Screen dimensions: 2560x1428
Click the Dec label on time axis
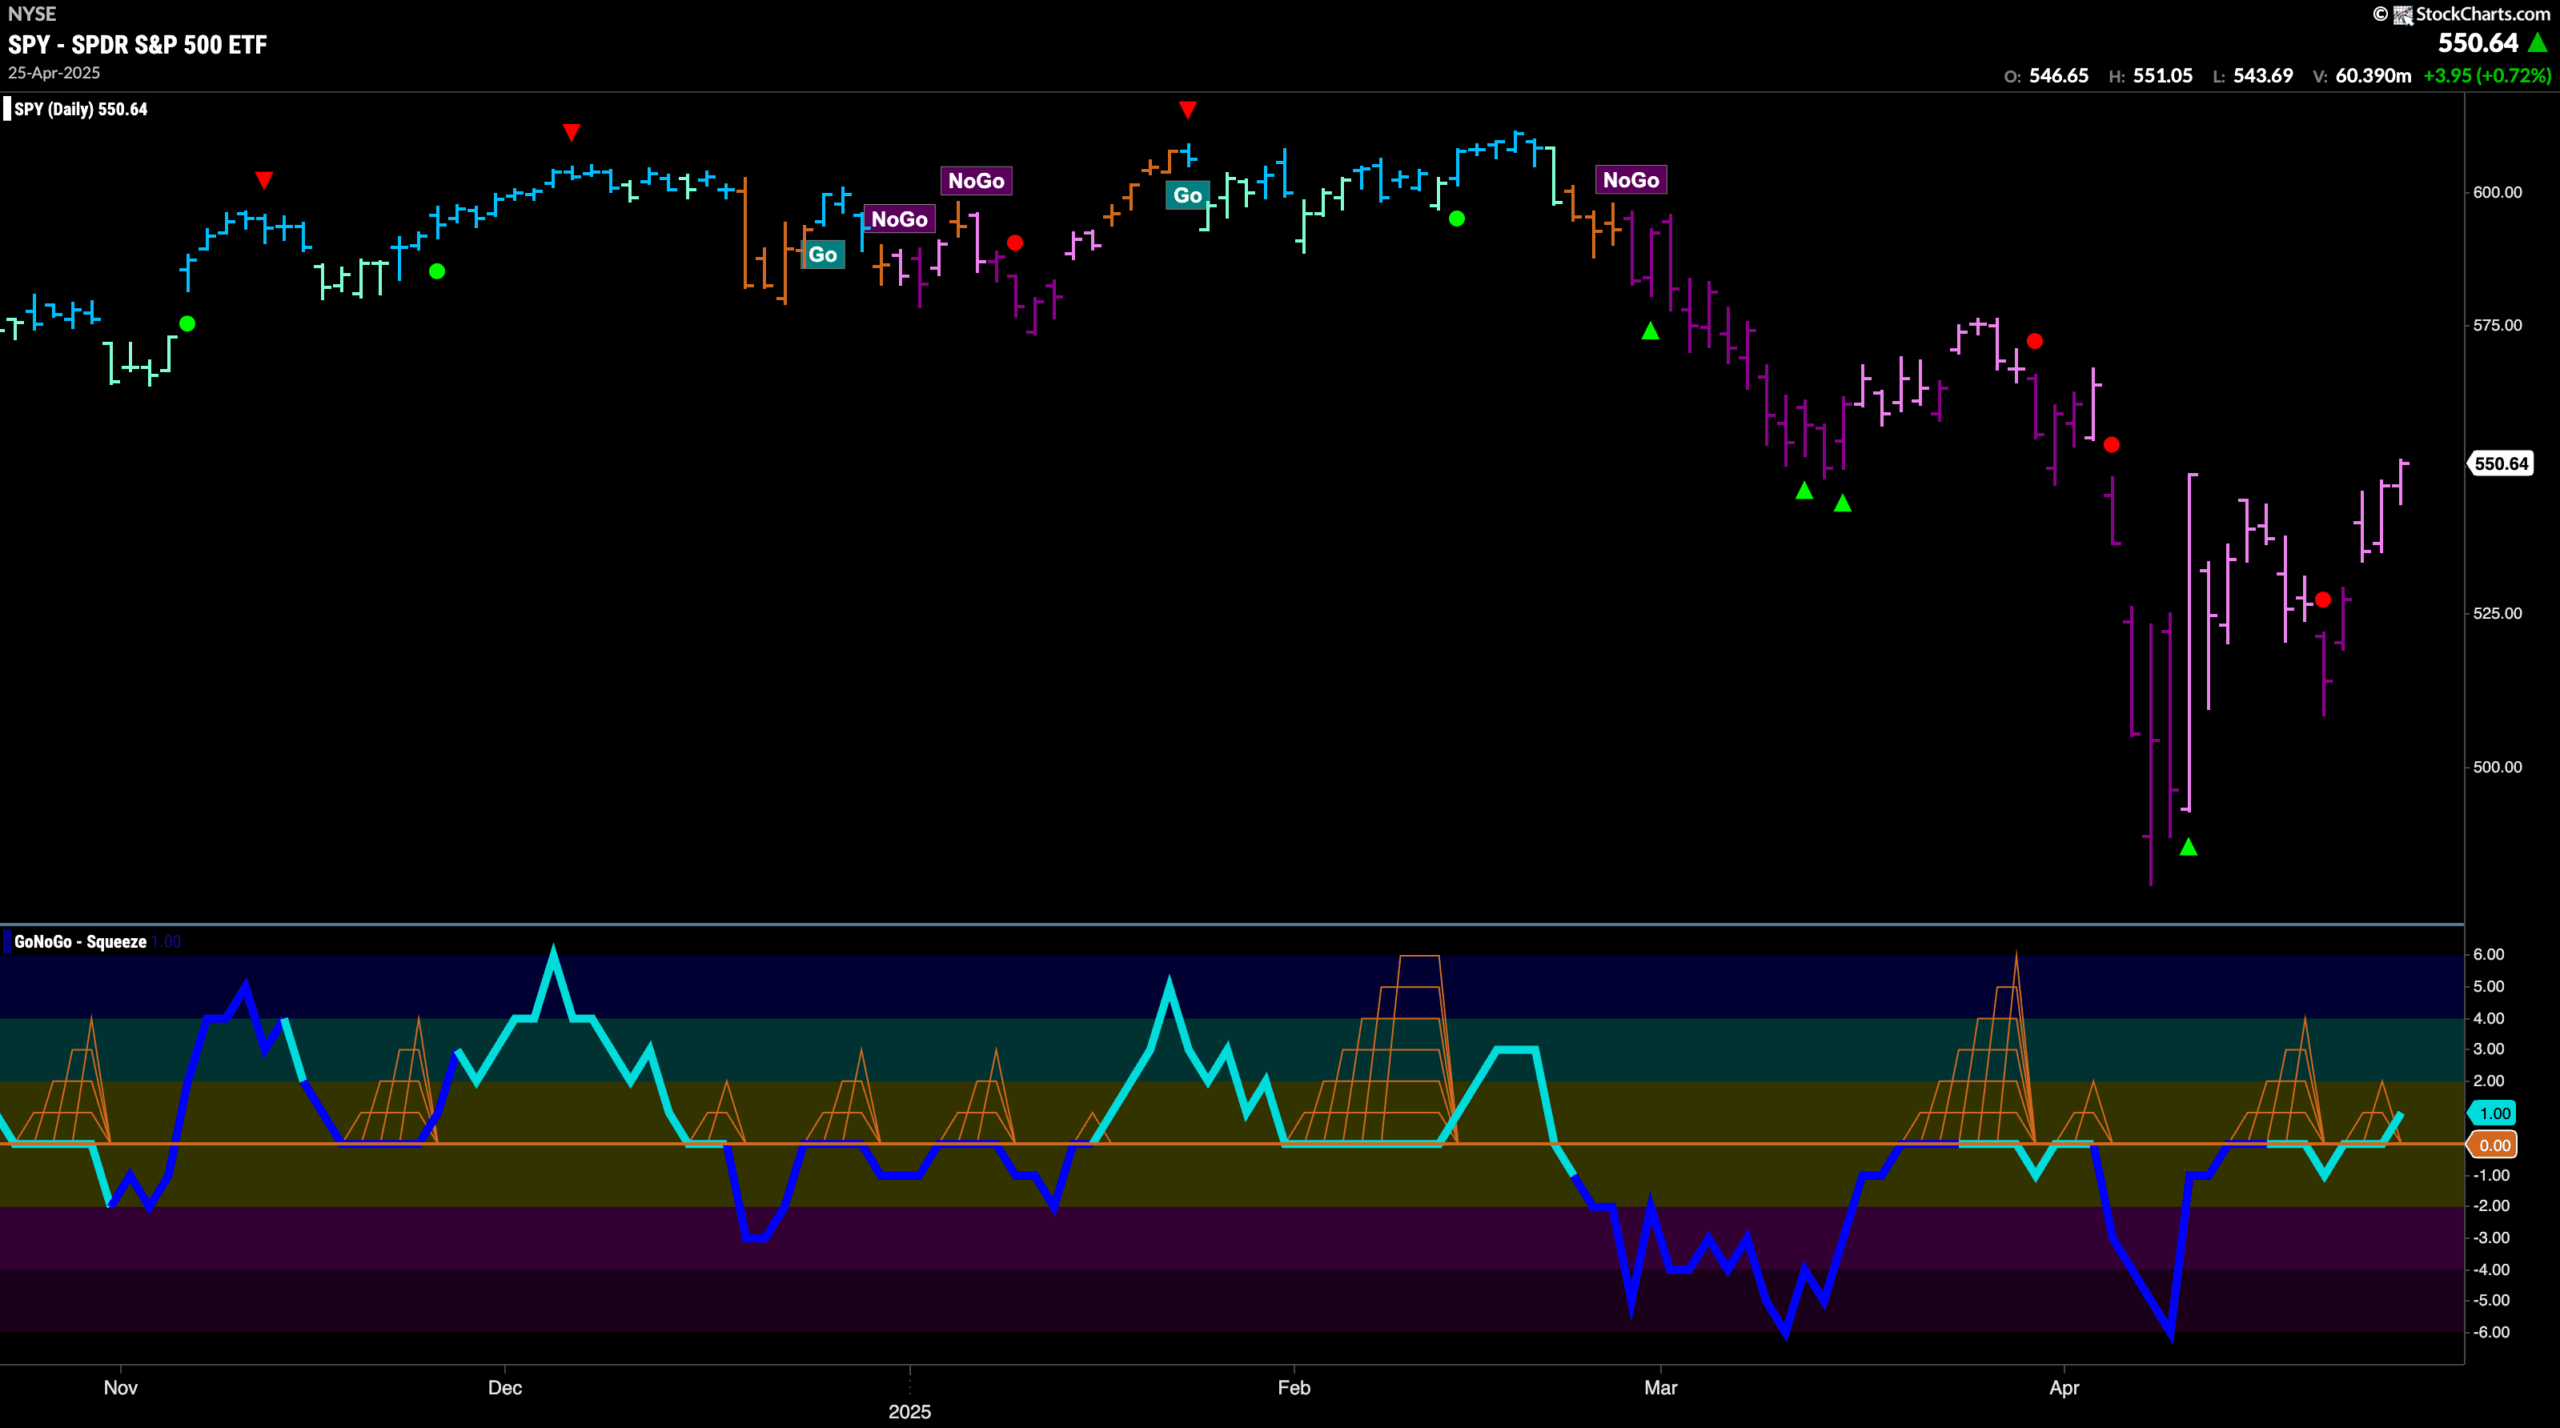point(505,1387)
